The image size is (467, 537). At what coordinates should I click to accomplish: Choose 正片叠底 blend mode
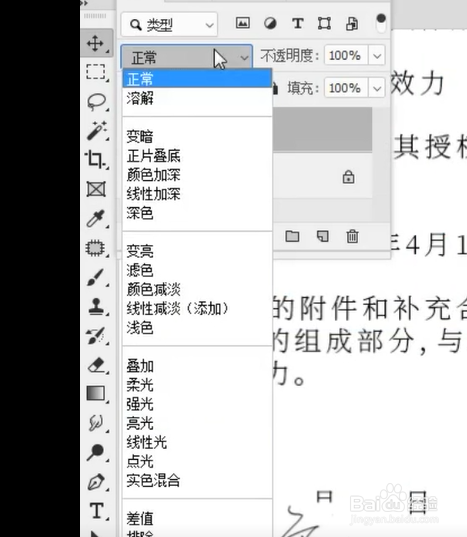click(197, 156)
